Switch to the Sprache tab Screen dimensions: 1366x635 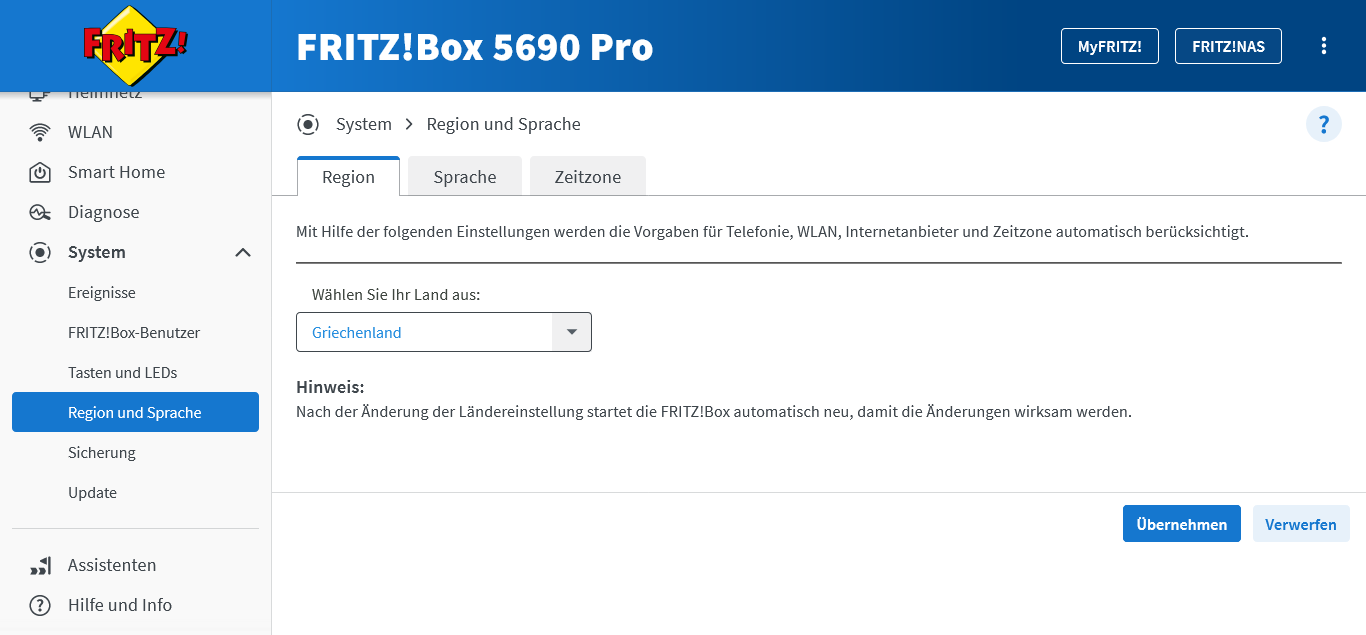(465, 177)
